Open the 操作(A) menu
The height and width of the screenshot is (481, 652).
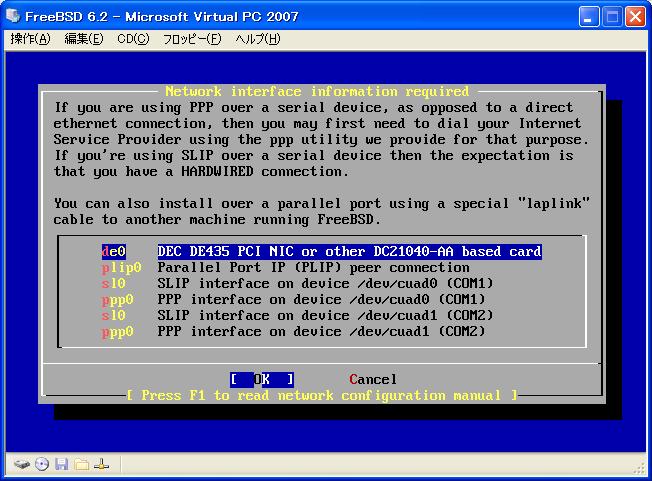[x=30, y=39]
